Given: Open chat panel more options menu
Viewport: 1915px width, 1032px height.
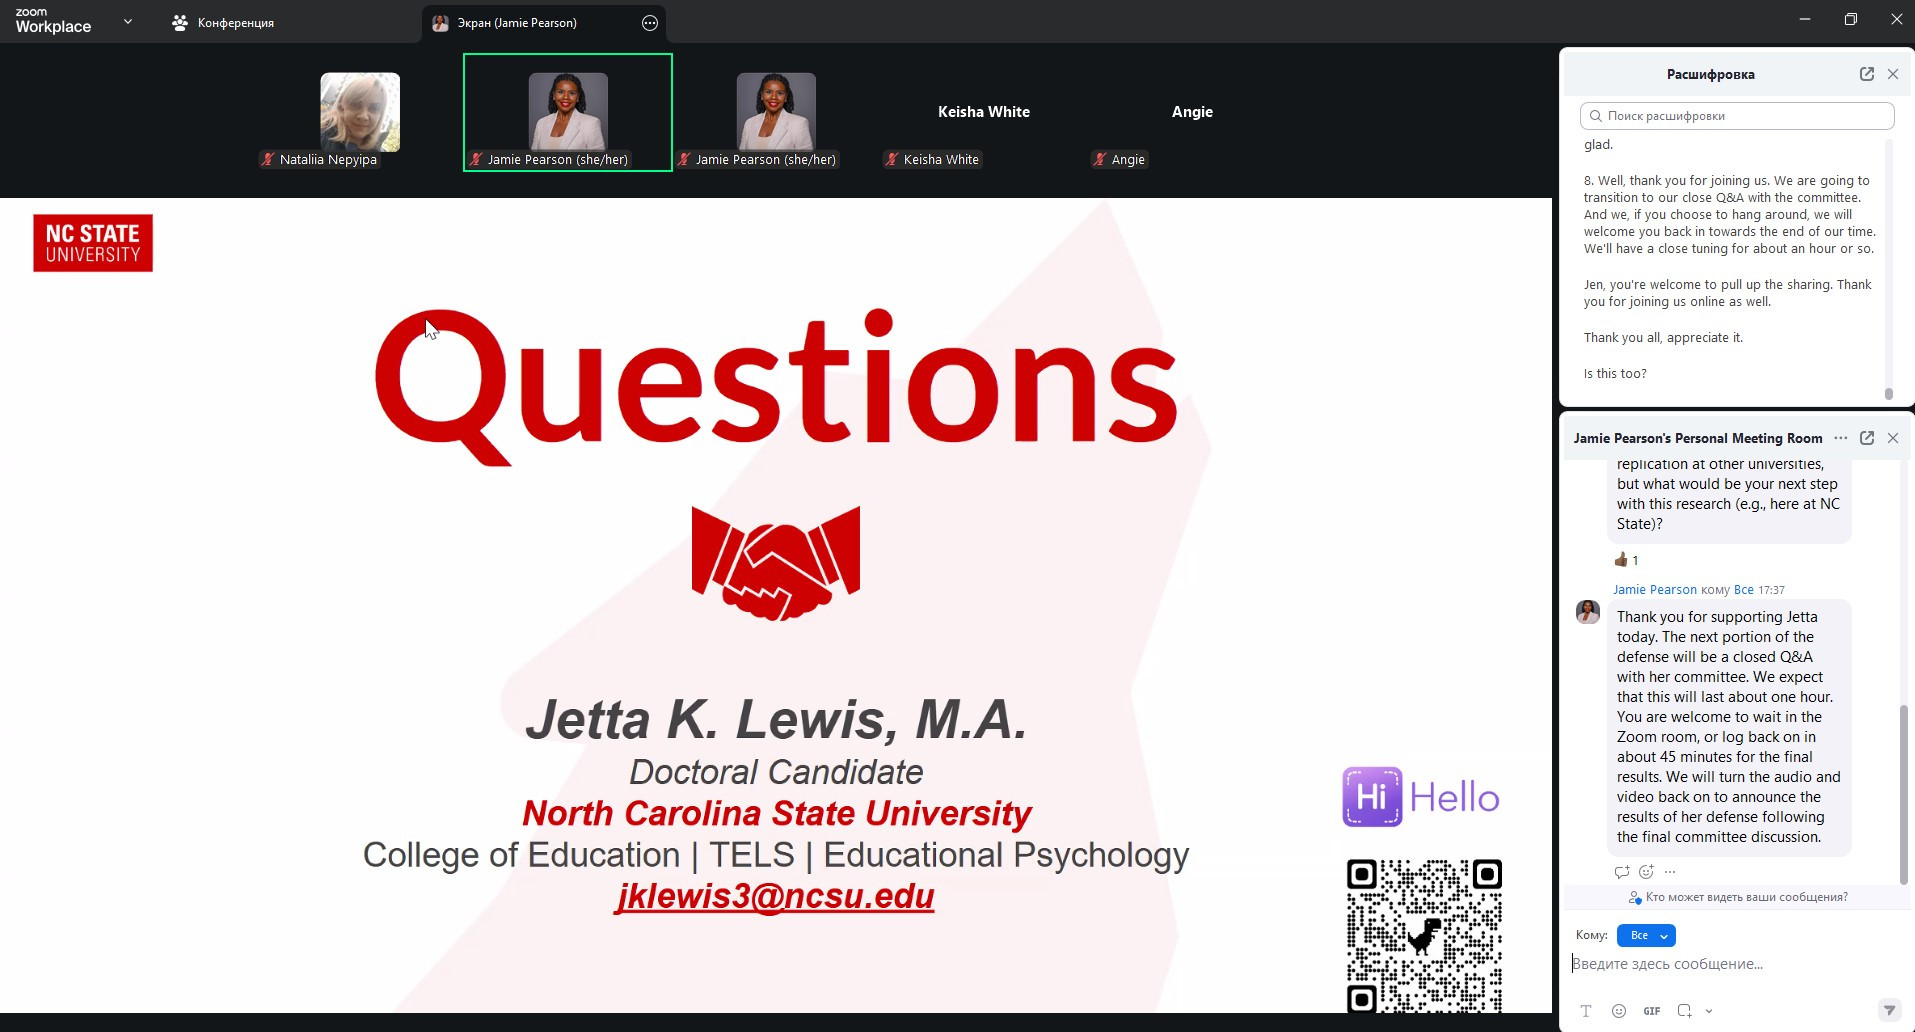Looking at the screenshot, I should click(1841, 438).
